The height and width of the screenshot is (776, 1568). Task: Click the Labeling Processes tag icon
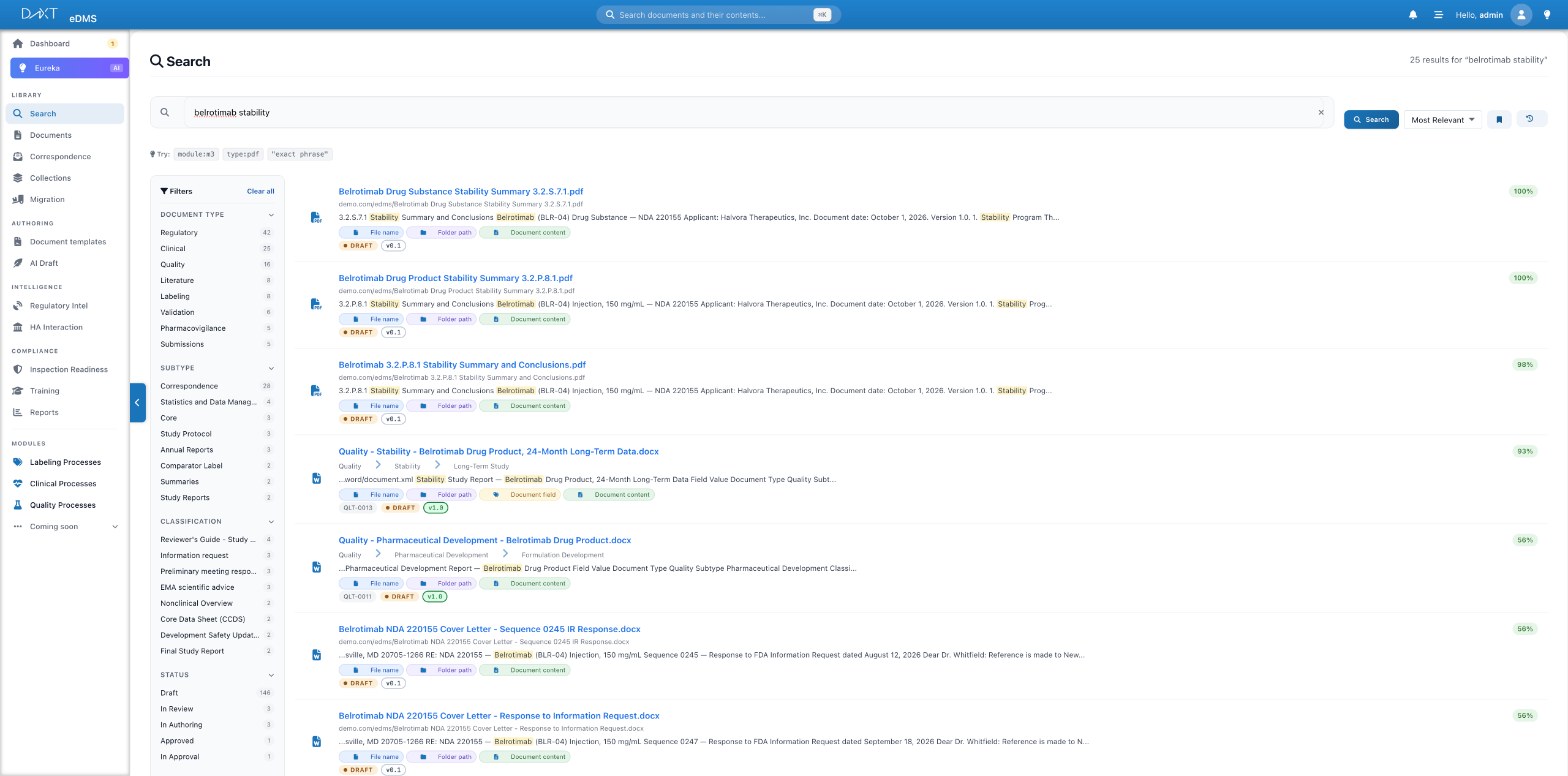18,462
